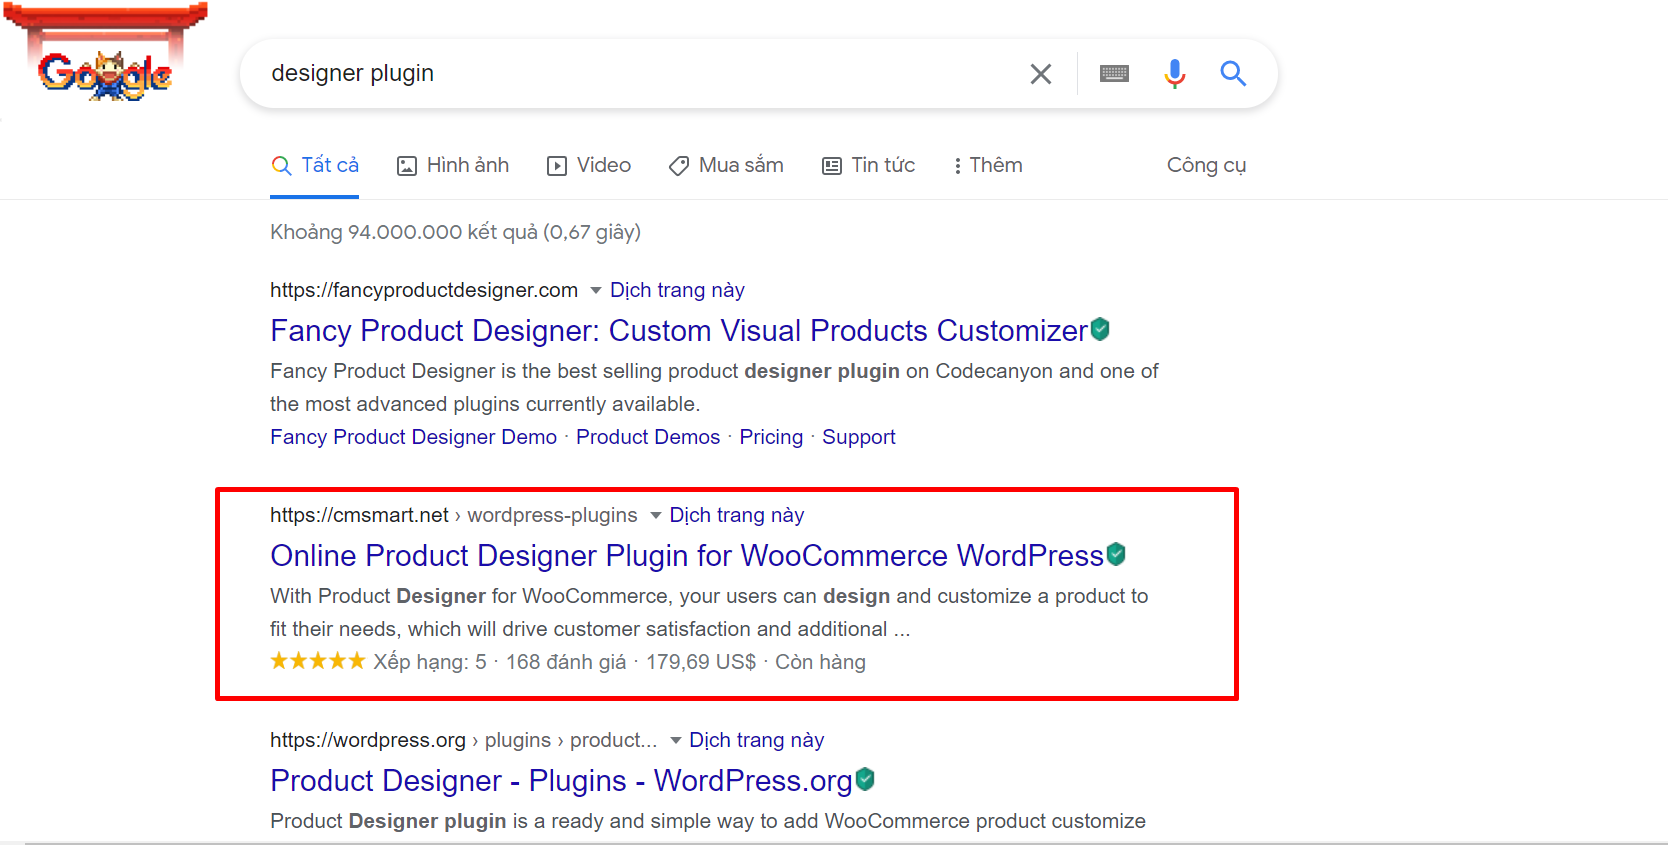Image resolution: width=1668 pixels, height=845 pixels.
Task: Open 'Fancy Product Designer: Custom Visual Products Customizer'
Action: (x=679, y=331)
